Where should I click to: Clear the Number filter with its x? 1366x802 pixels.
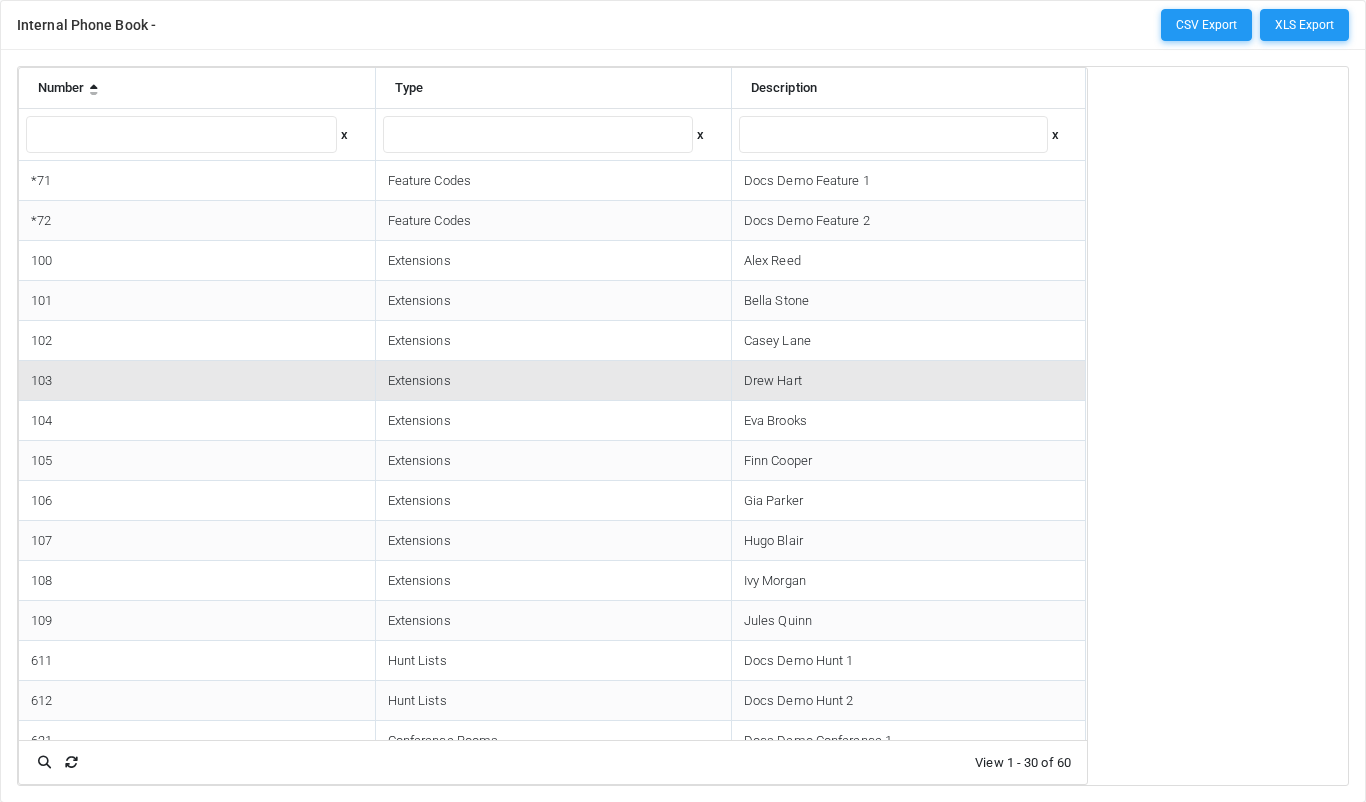[344, 135]
